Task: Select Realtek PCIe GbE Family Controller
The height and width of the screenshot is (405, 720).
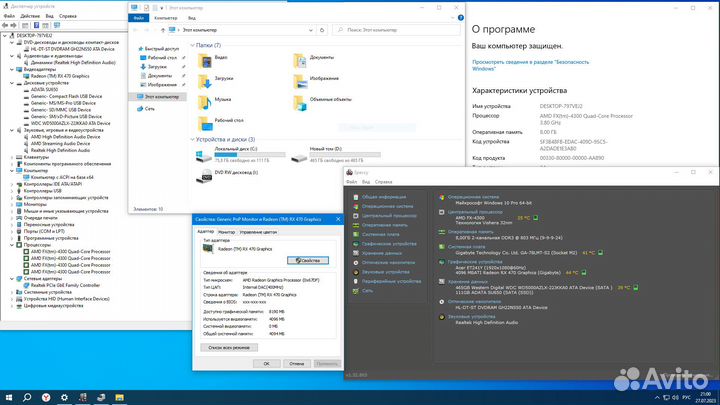Action: point(65,285)
